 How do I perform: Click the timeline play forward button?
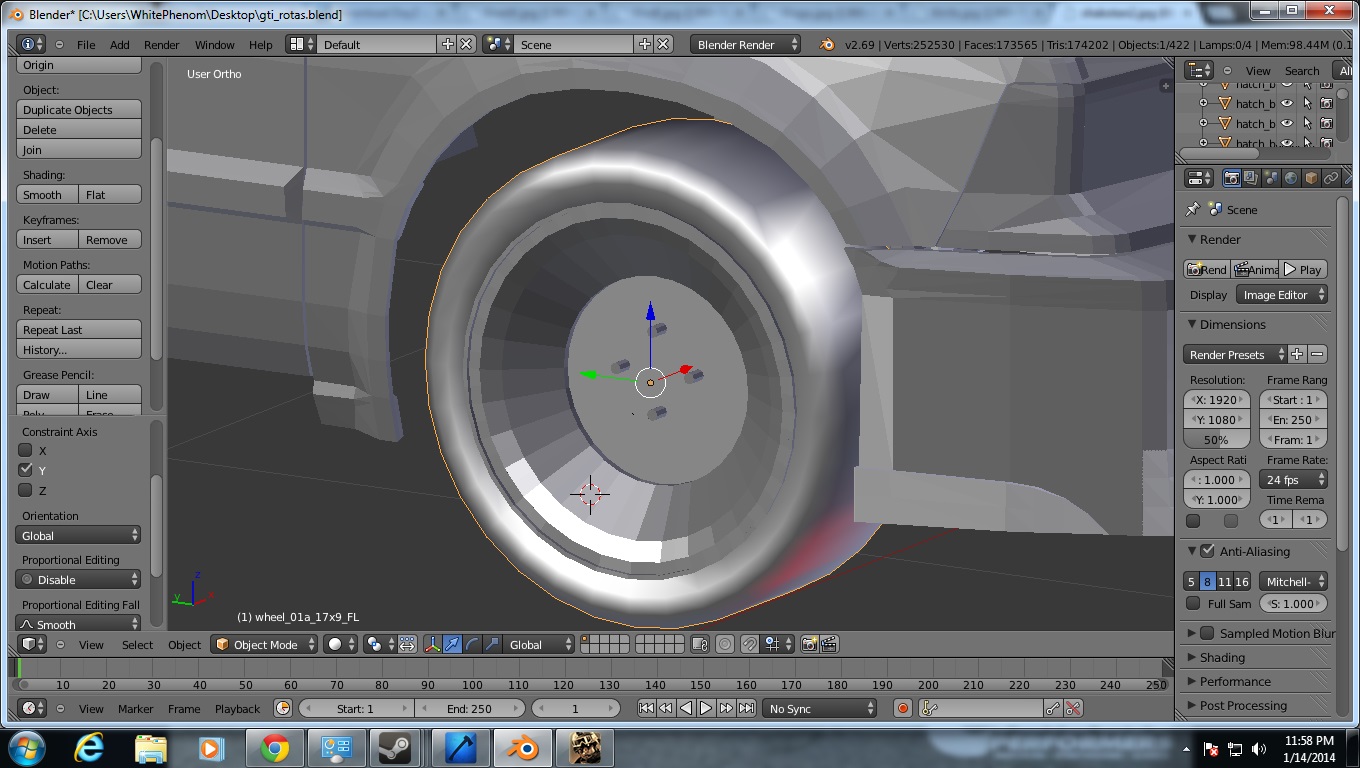point(705,708)
